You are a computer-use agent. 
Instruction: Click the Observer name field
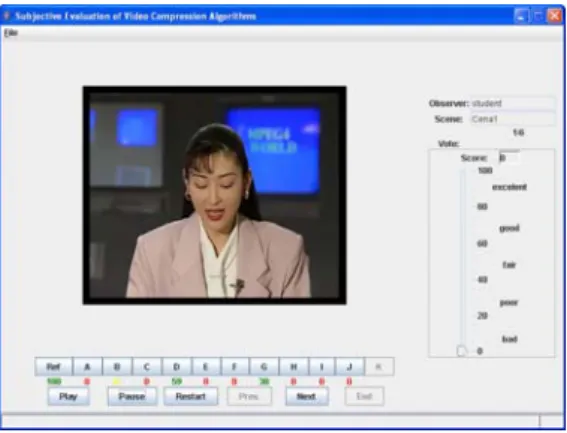pyautogui.click(x=513, y=103)
